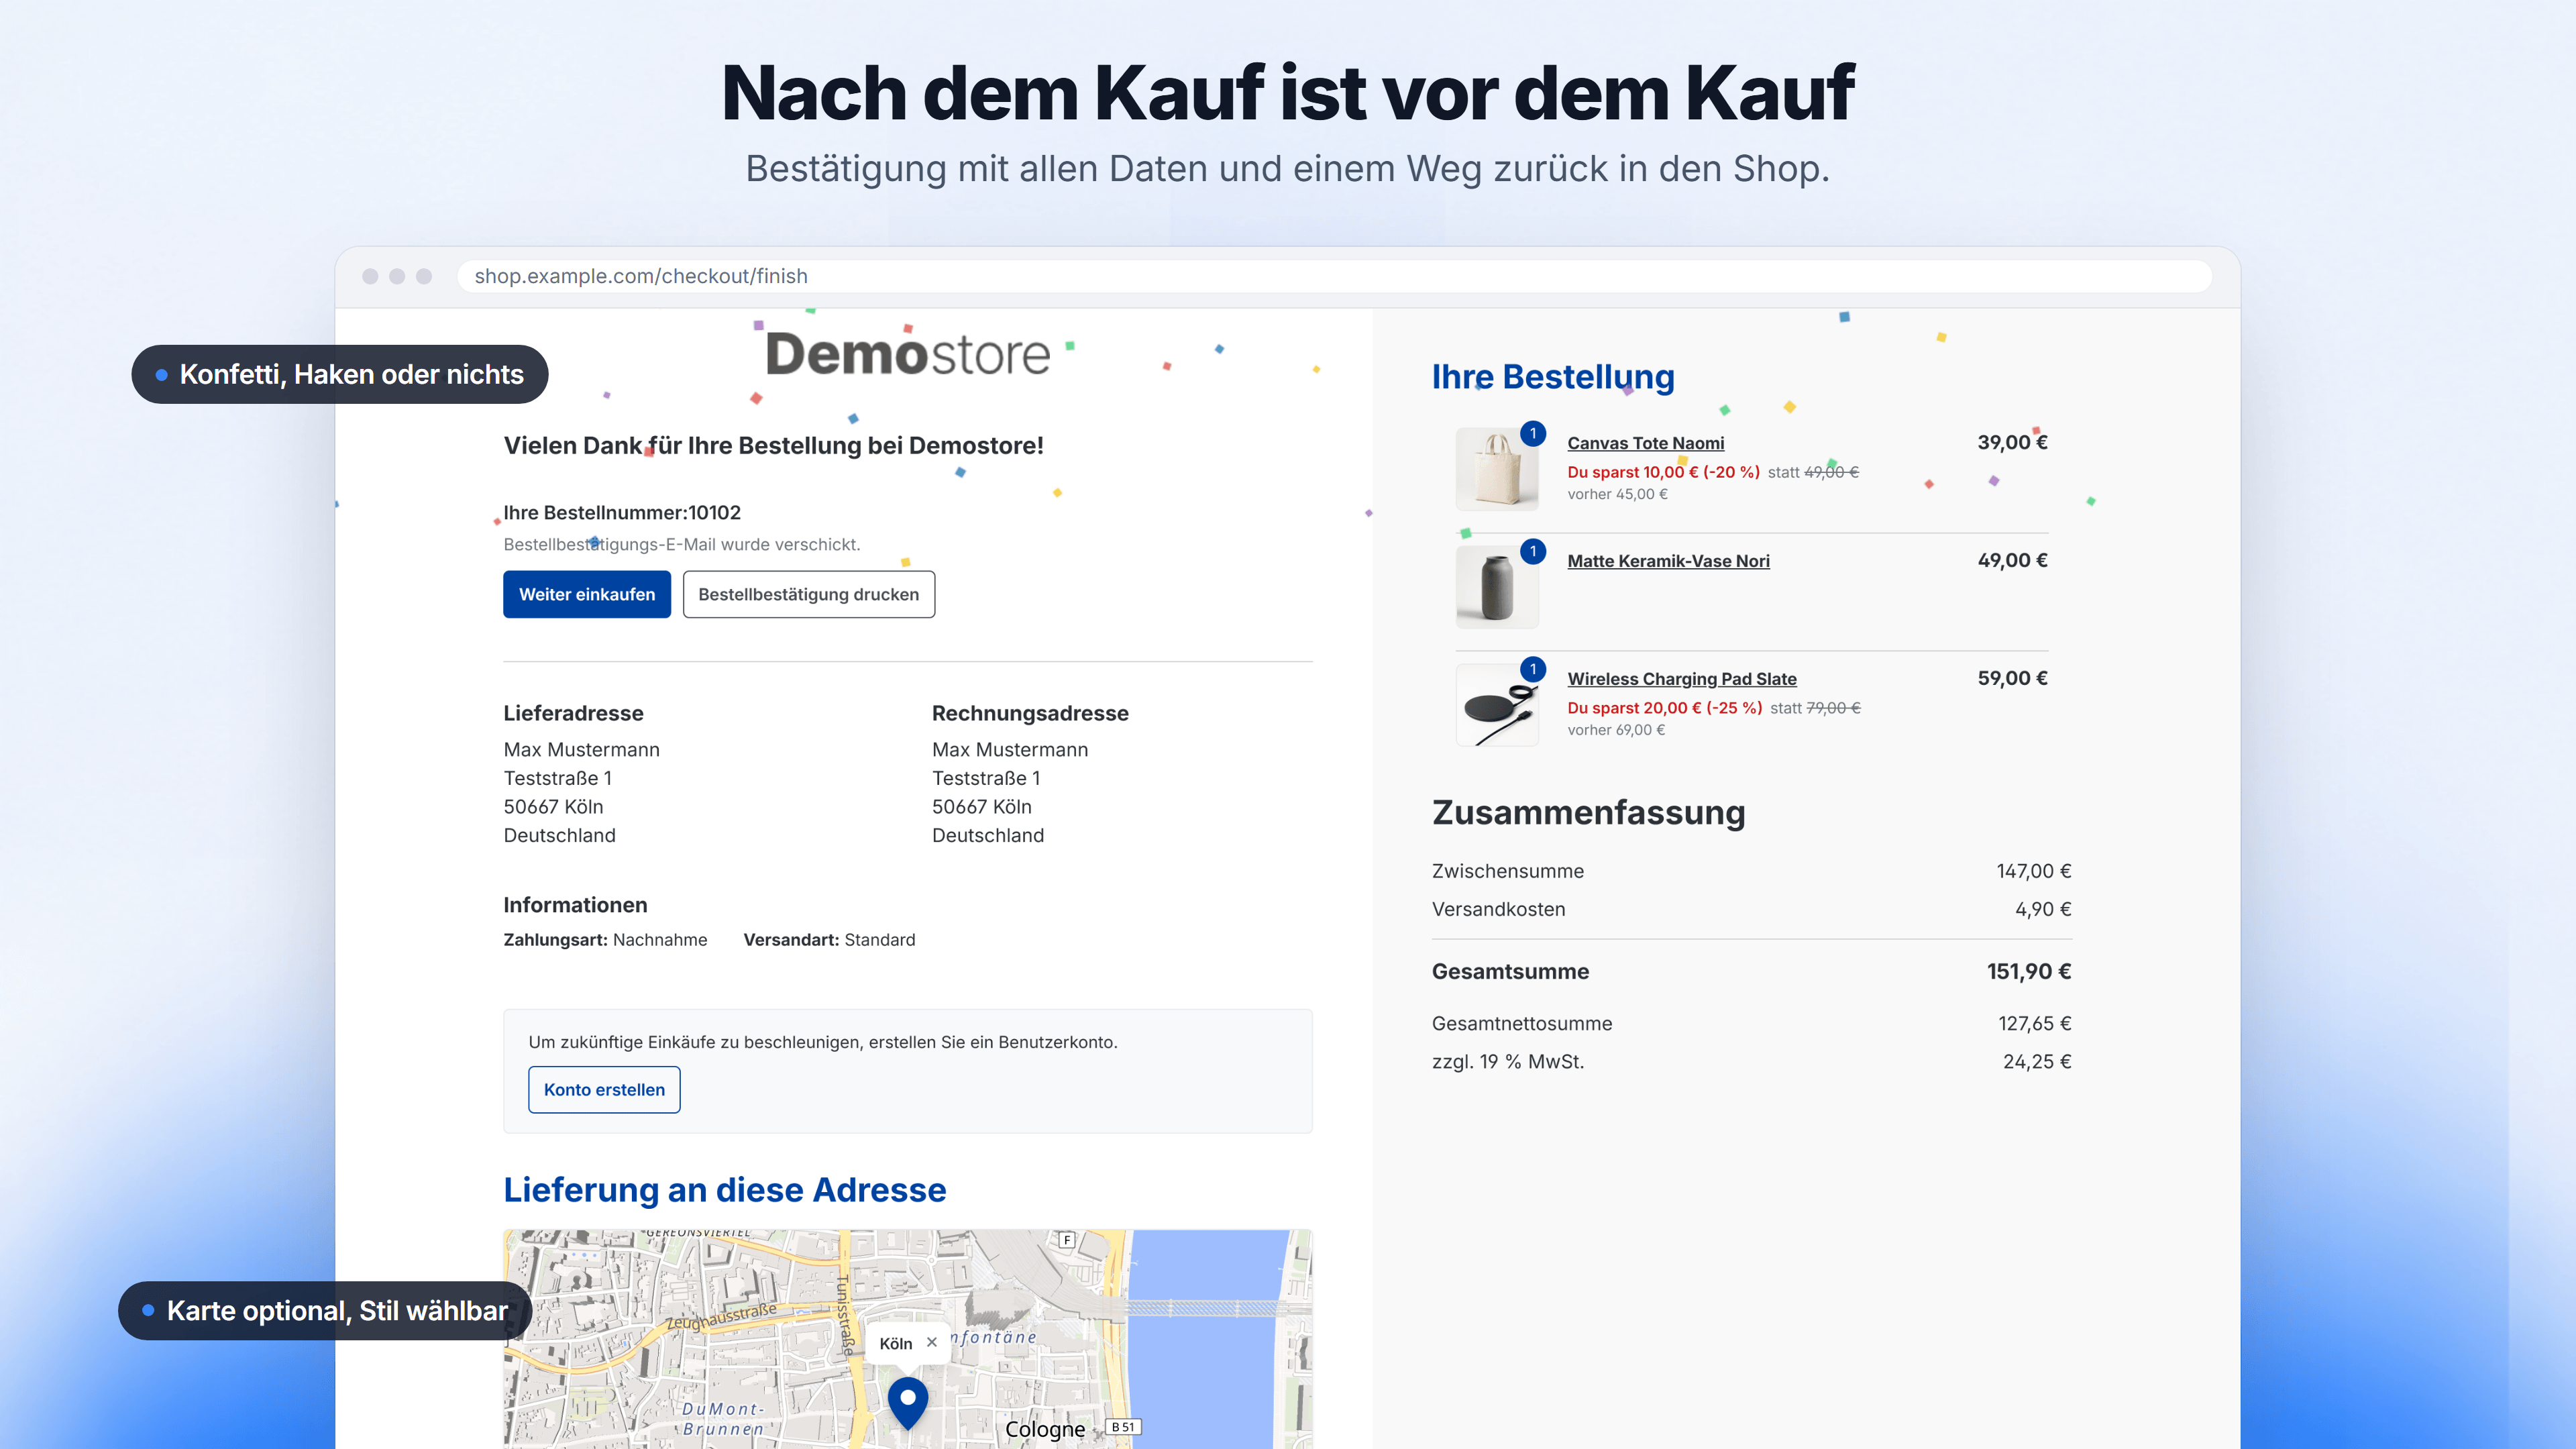Click Versandart: Standard text
The image size is (2576, 1449).
829,940
